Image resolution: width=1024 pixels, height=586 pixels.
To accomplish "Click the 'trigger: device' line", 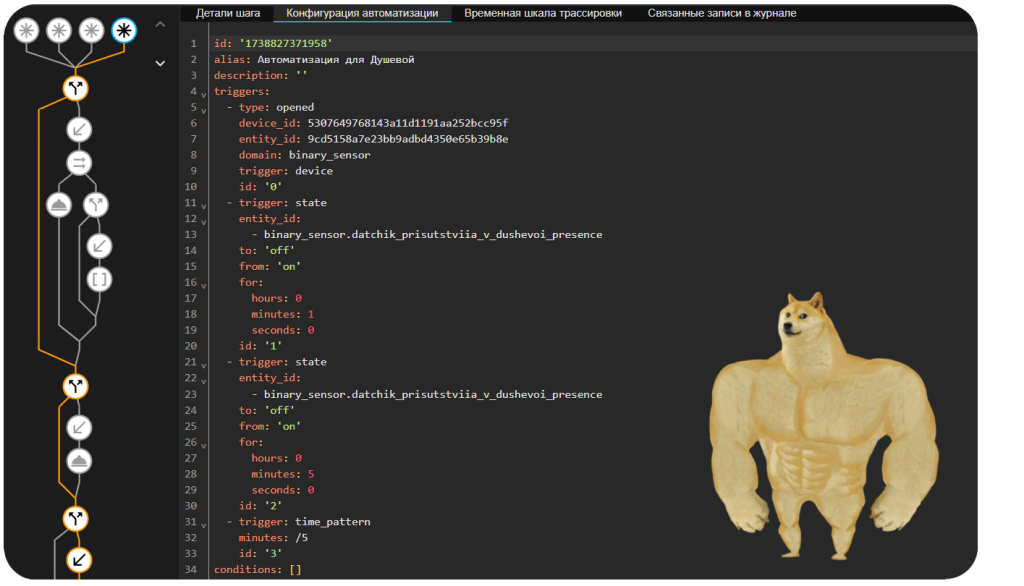I will point(285,171).
